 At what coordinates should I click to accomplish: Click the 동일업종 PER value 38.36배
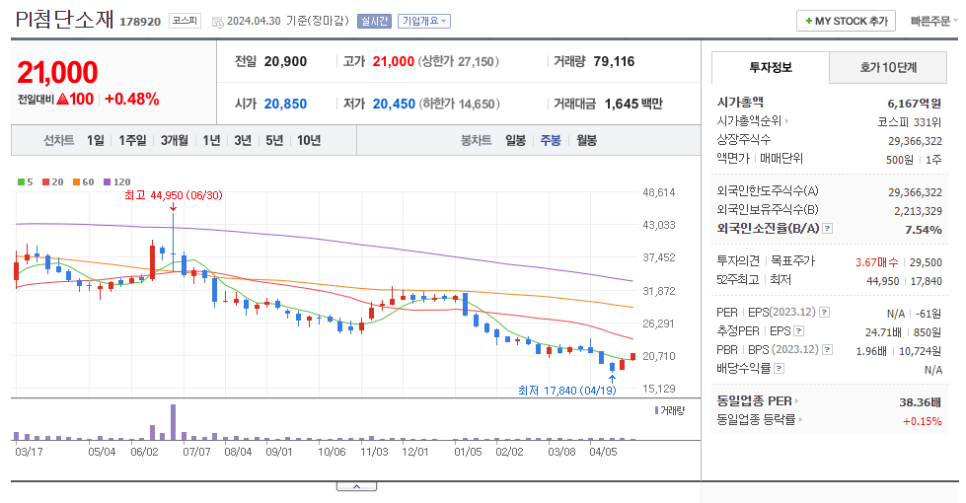(920, 403)
